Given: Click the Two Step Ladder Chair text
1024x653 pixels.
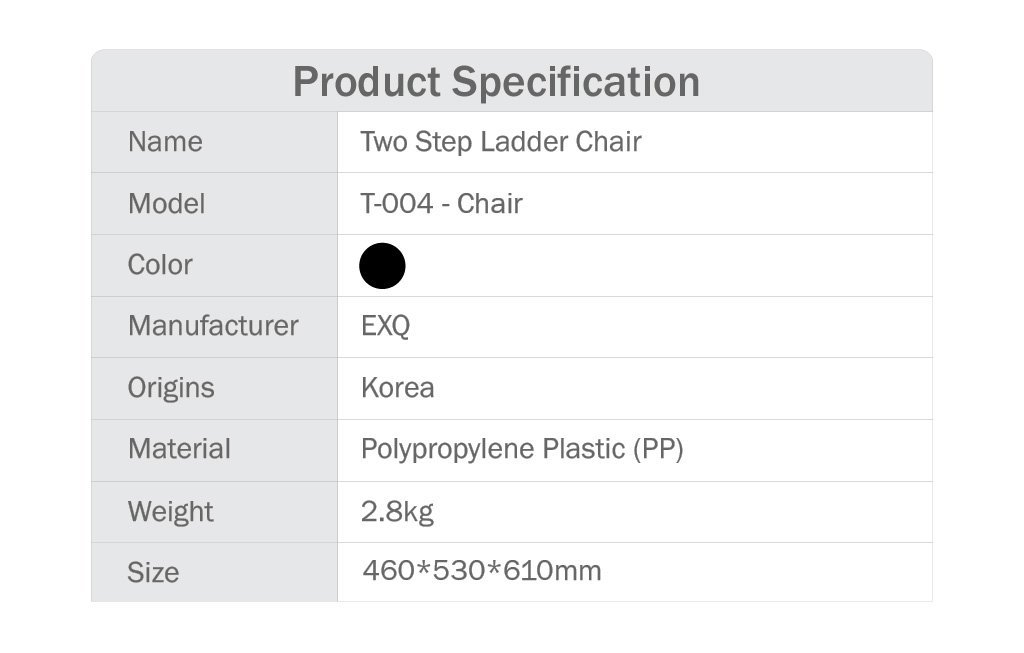Looking at the screenshot, I should coord(501,142).
